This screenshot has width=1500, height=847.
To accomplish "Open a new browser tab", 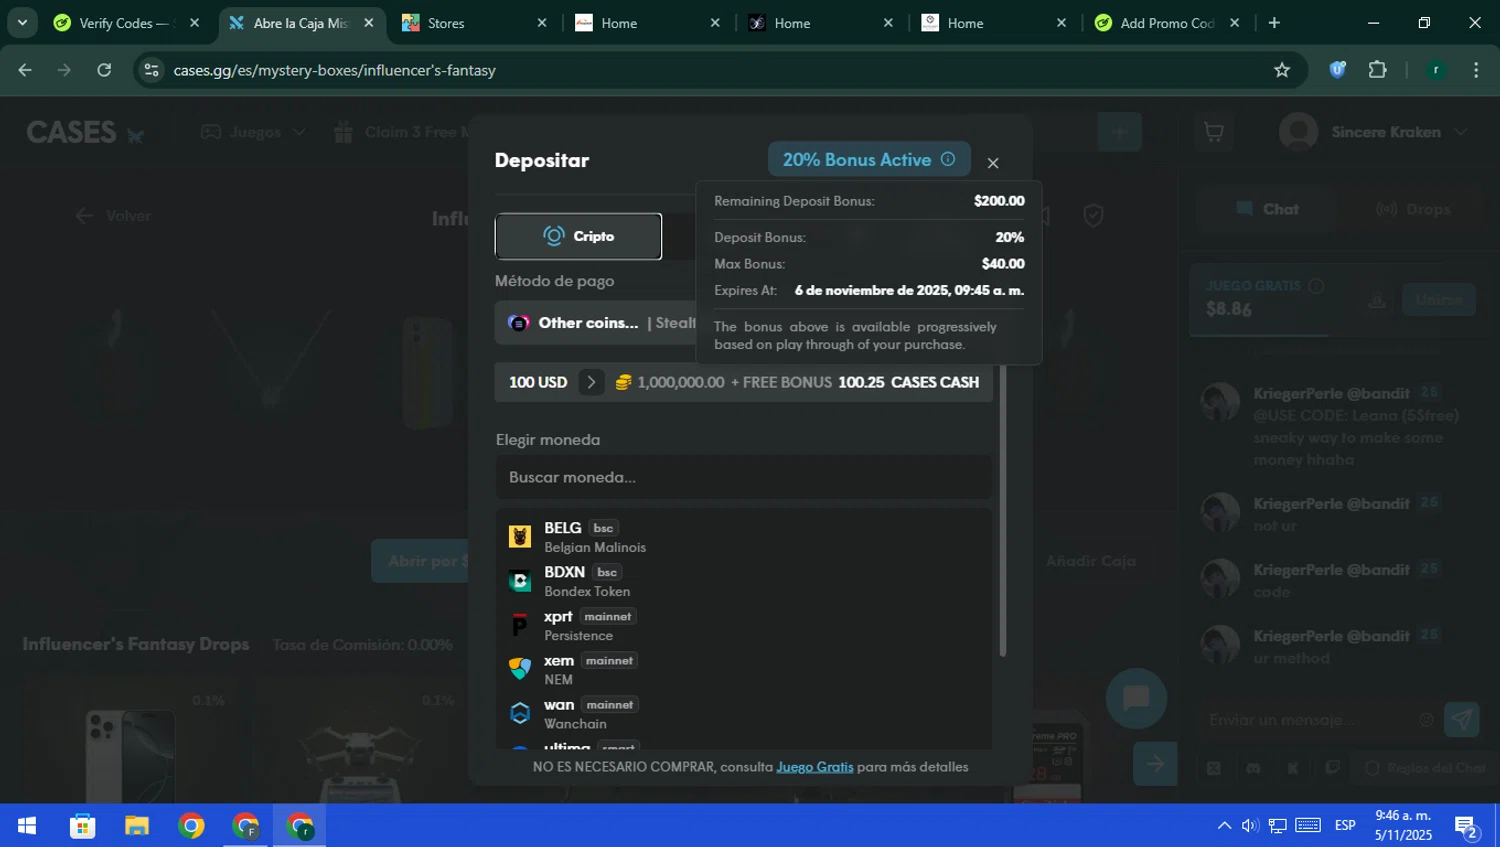I will pyautogui.click(x=1274, y=23).
